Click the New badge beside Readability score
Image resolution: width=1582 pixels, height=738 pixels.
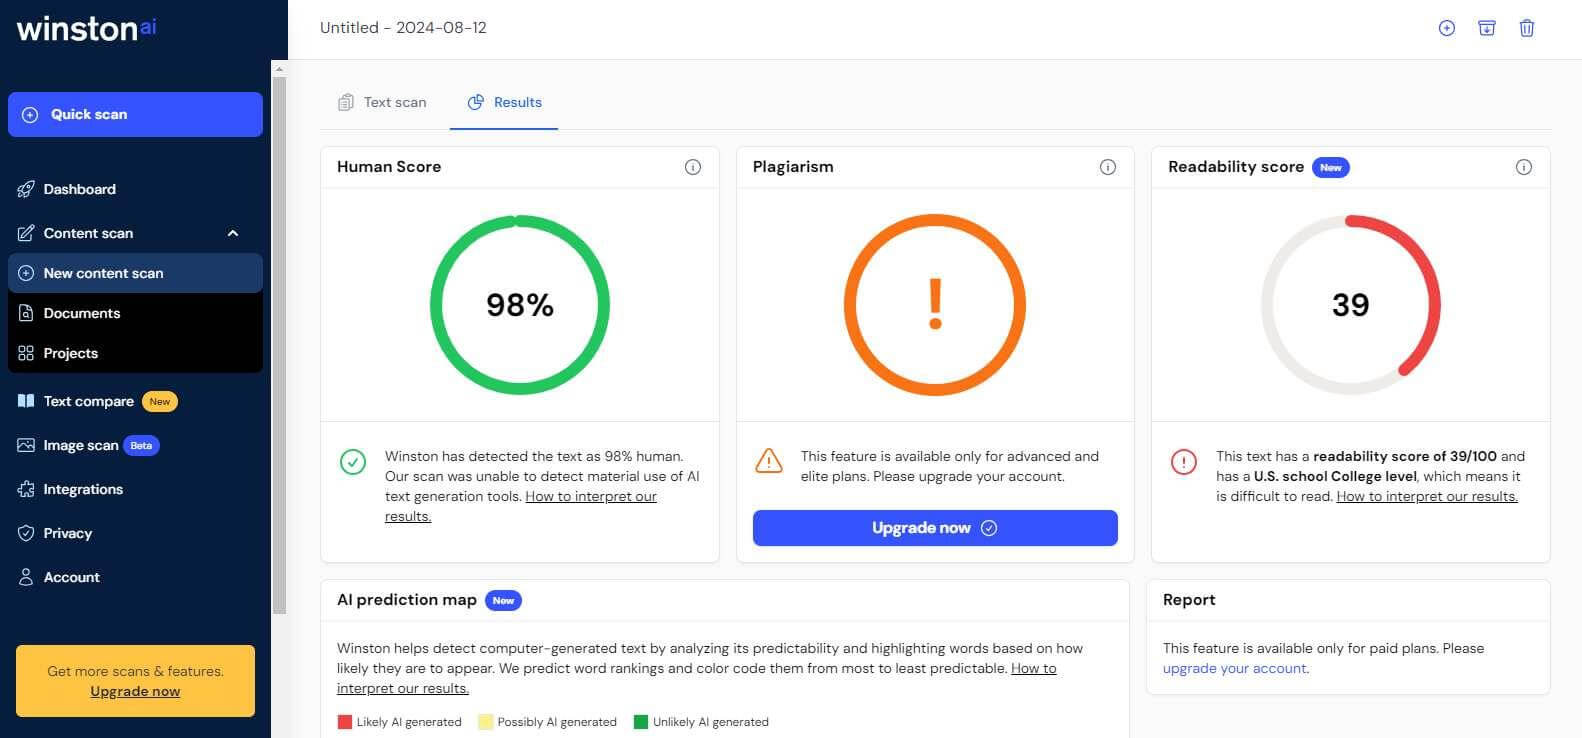(x=1331, y=167)
